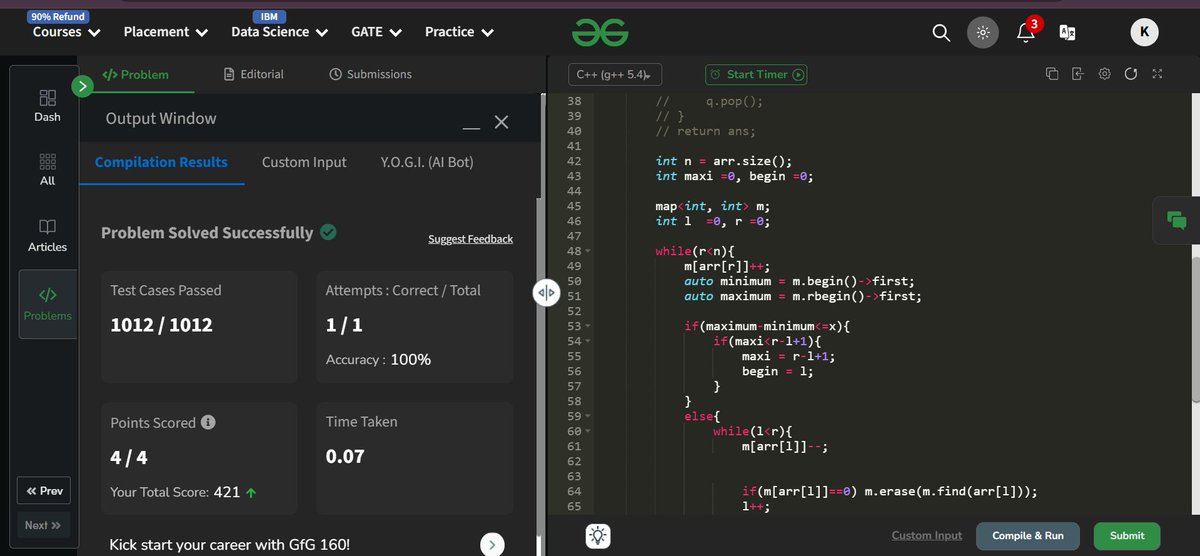Click the Compile & Run button

coord(1027,536)
